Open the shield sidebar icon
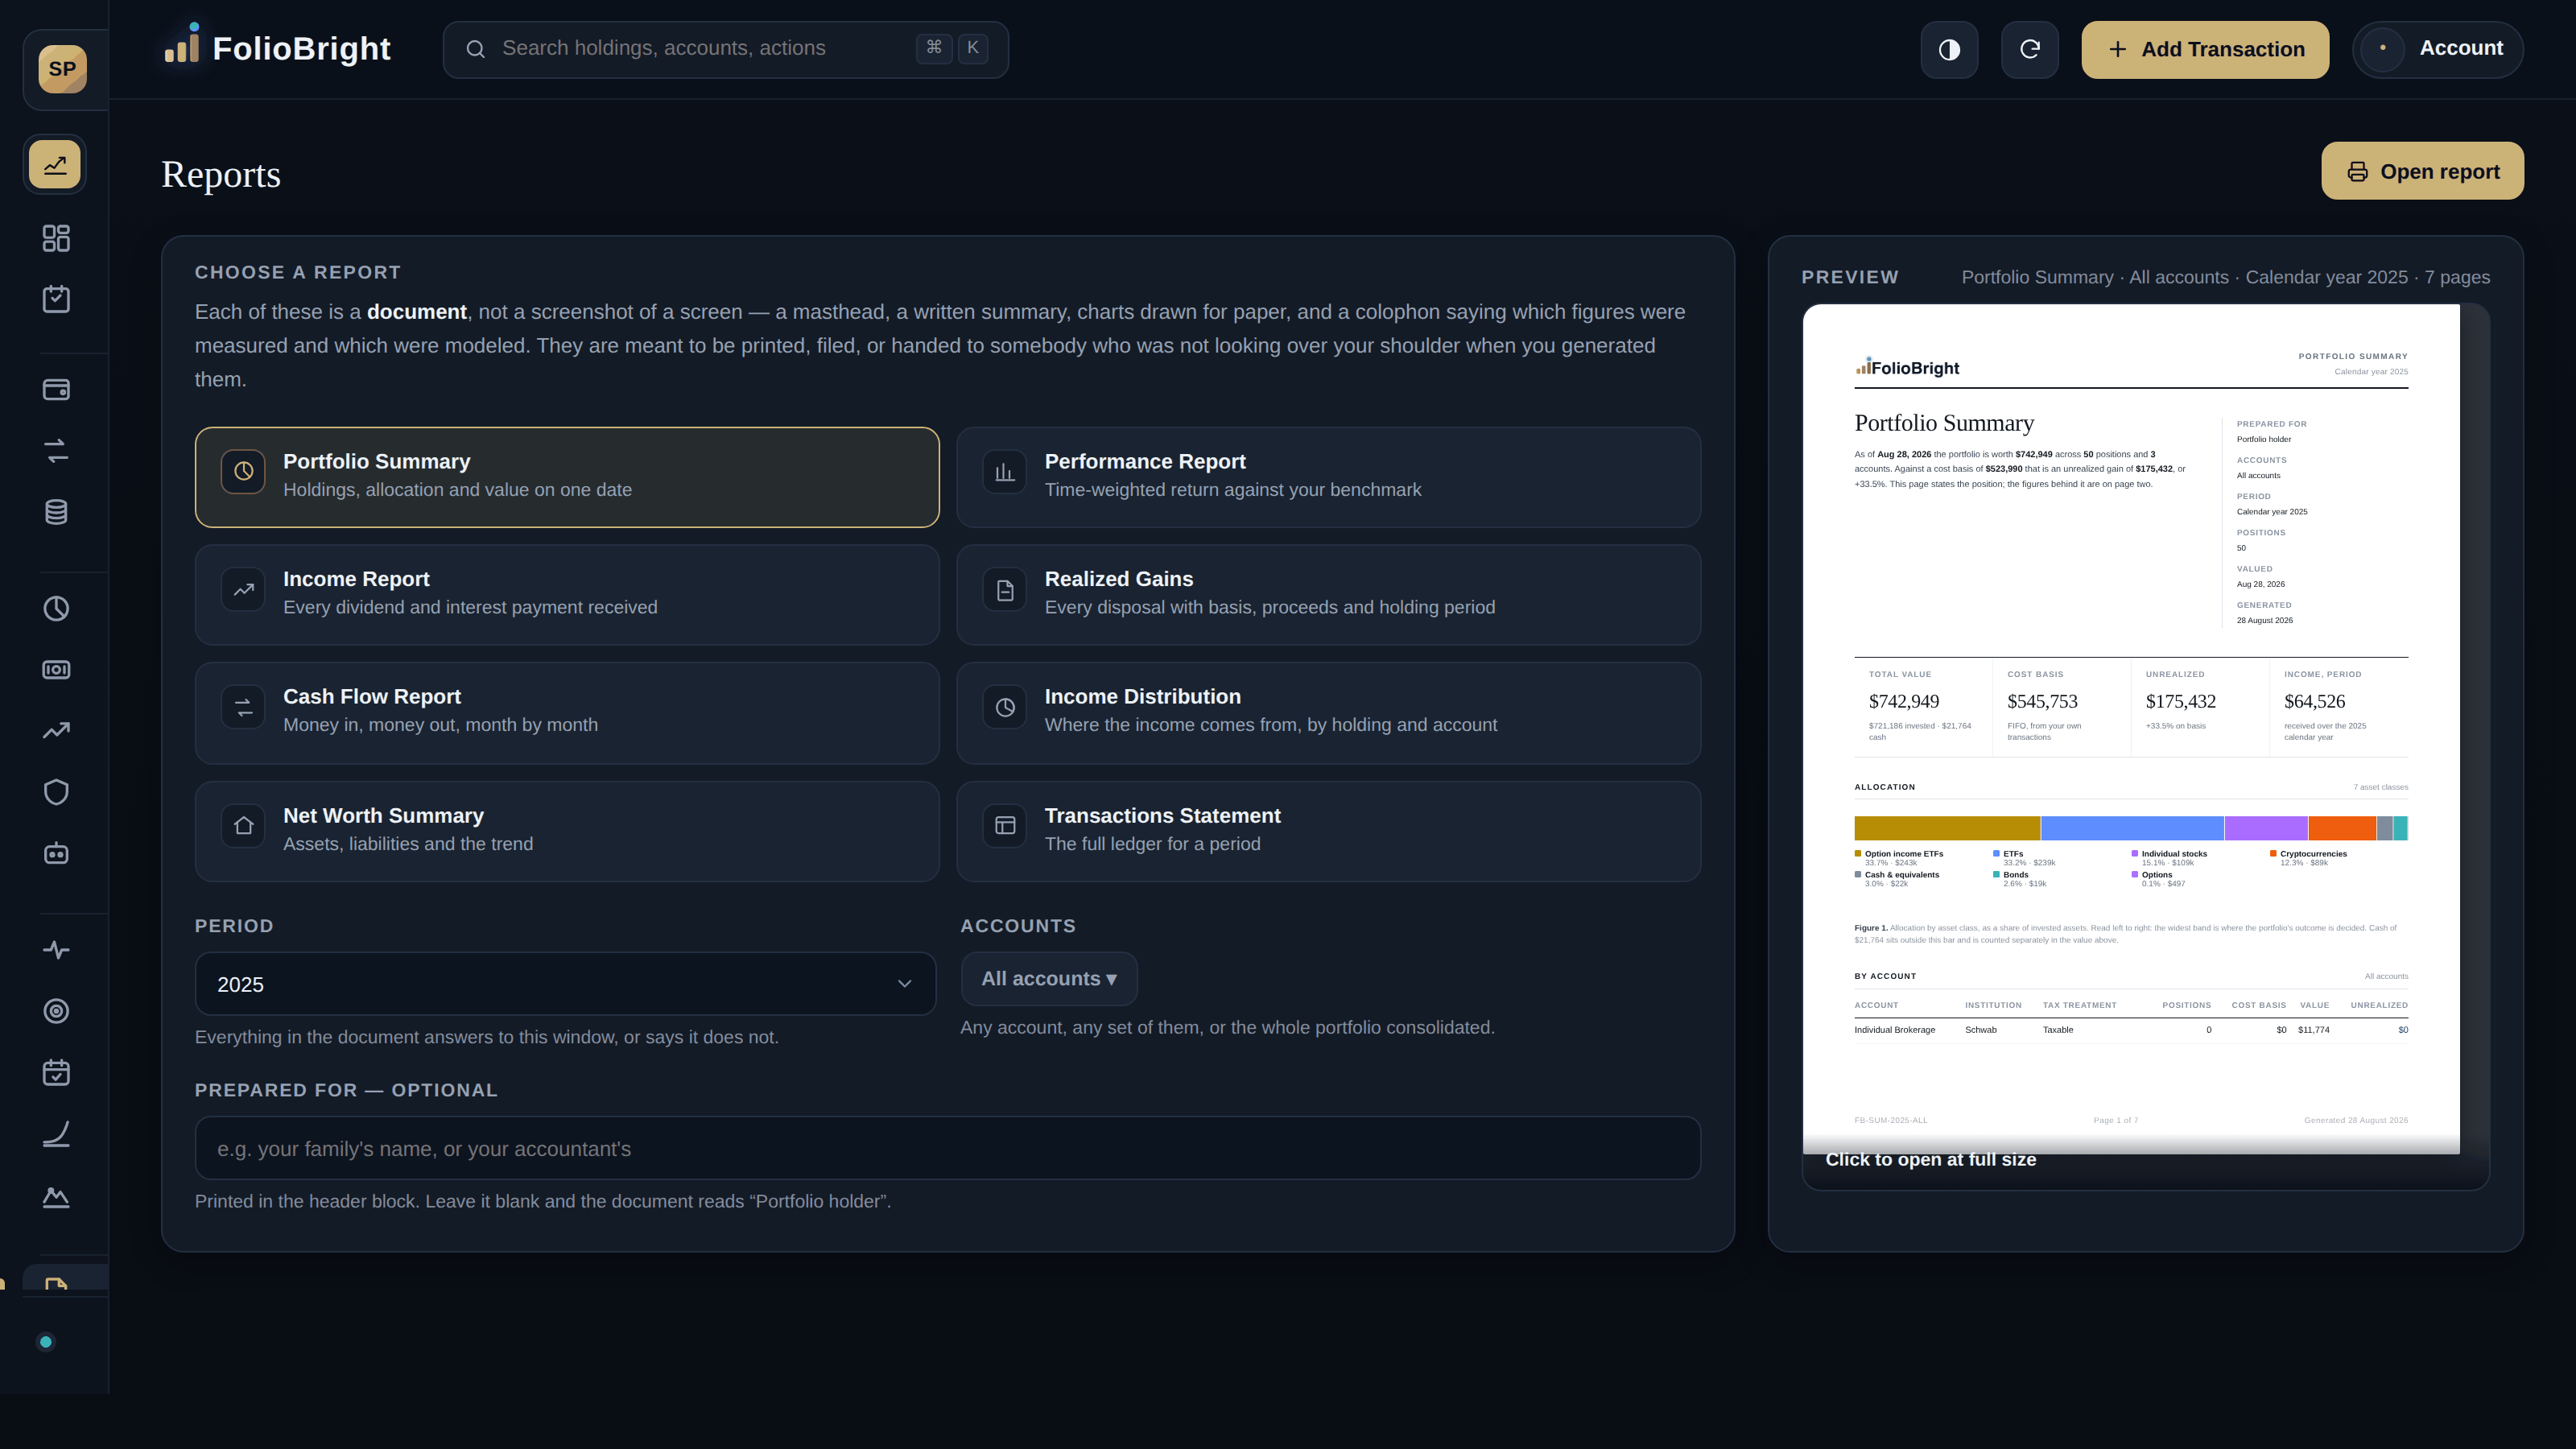This screenshot has width=2576, height=1449. 56,792
